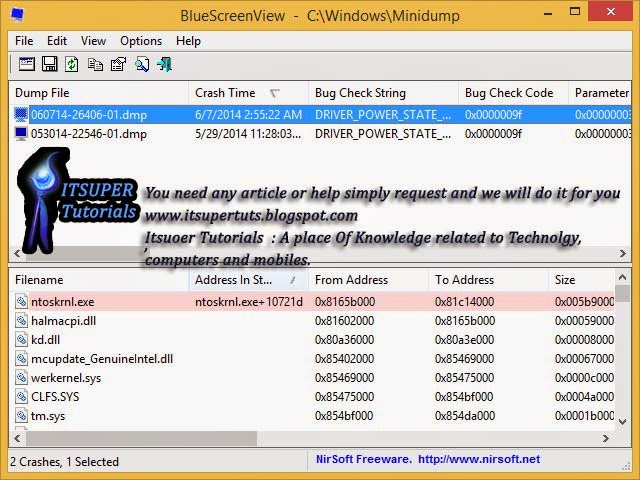Click the CLFS.SYS file icon
Screen dimensions: 640x480
21,397
